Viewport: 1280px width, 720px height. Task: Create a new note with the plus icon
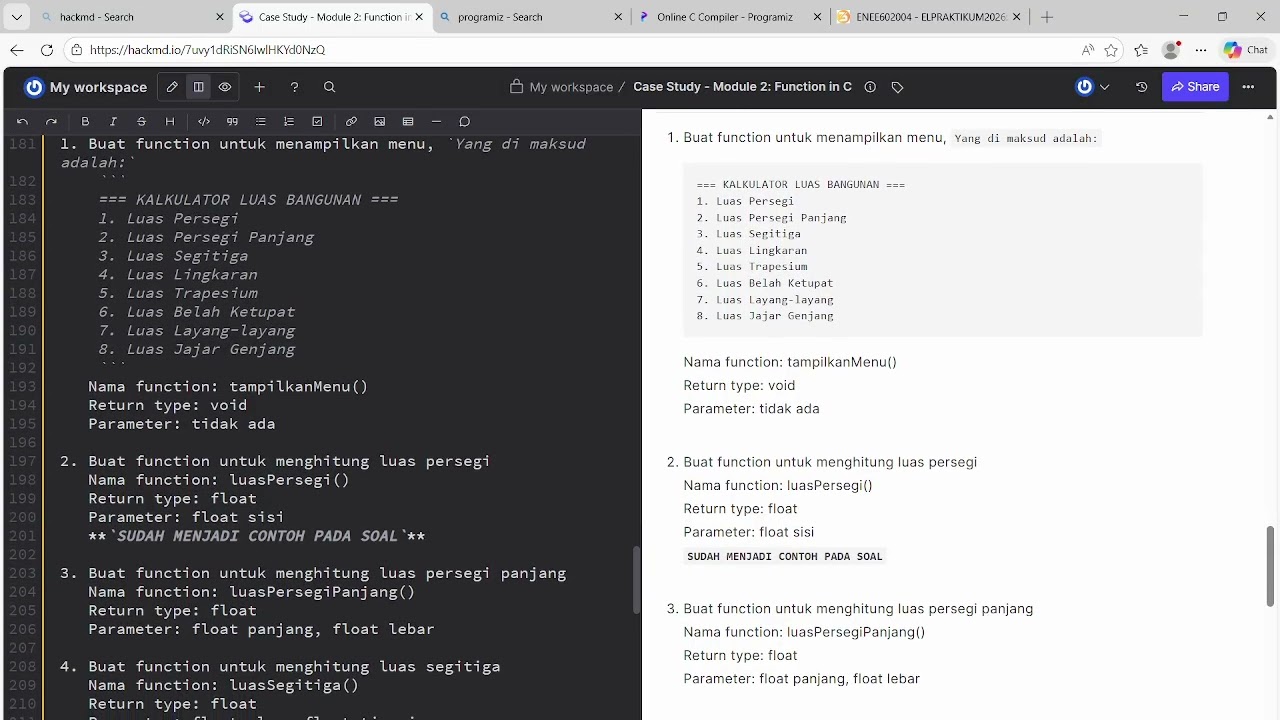259,87
